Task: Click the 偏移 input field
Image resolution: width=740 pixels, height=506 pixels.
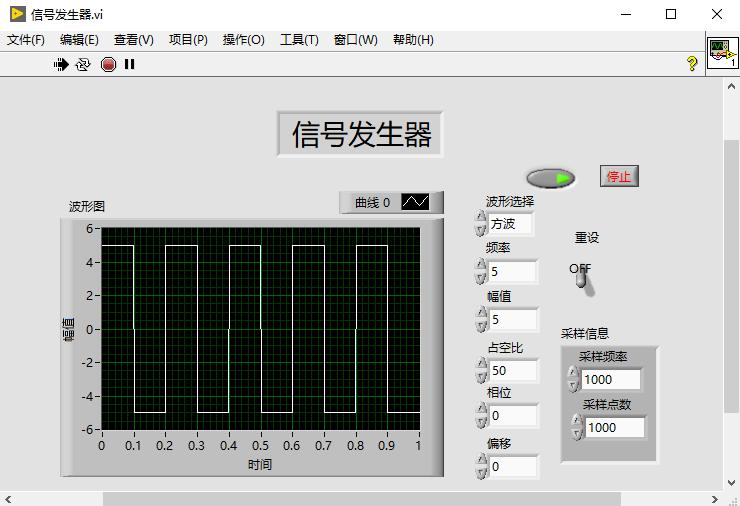Action: coord(513,467)
